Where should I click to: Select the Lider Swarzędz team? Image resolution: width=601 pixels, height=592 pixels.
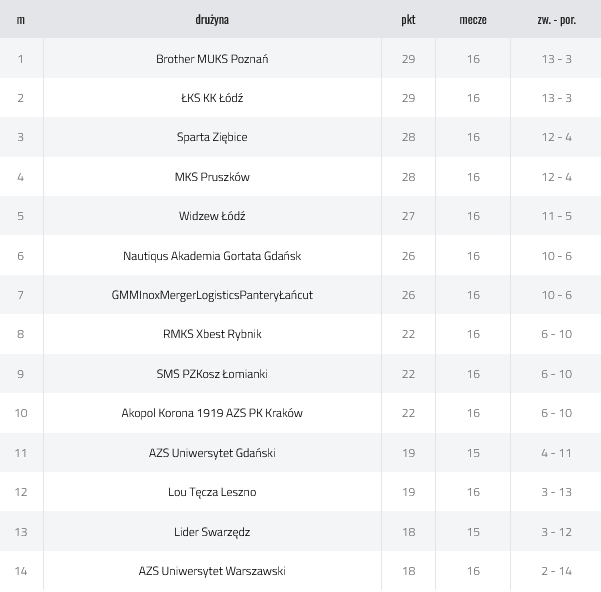click(212, 531)
